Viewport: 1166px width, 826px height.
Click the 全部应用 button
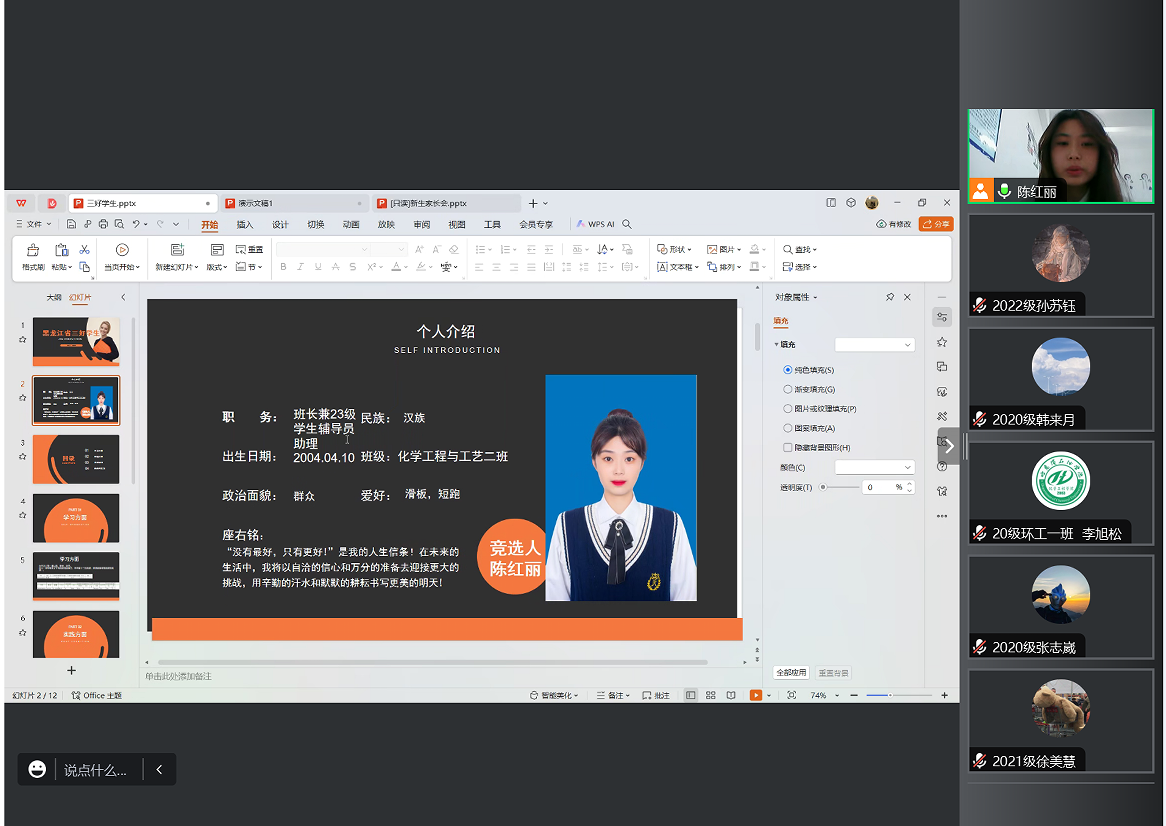click(791, 673)
